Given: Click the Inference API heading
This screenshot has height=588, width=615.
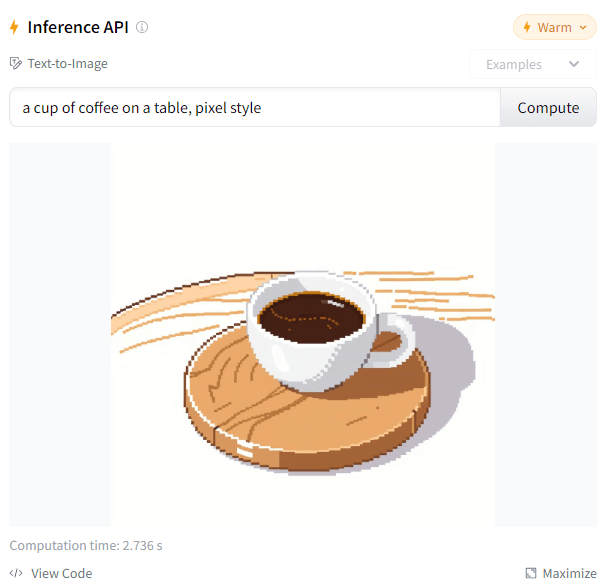Looking at the screenshot, I should pyautogui.click(x=79, y=28).
